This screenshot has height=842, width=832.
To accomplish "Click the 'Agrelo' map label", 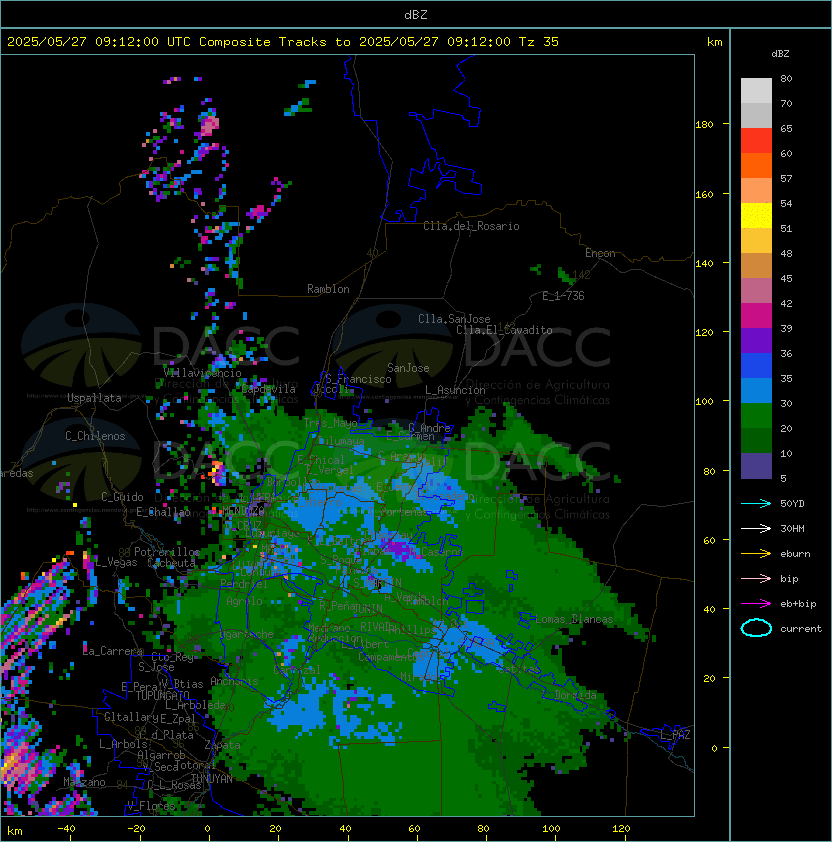I will tap(244, 601).
